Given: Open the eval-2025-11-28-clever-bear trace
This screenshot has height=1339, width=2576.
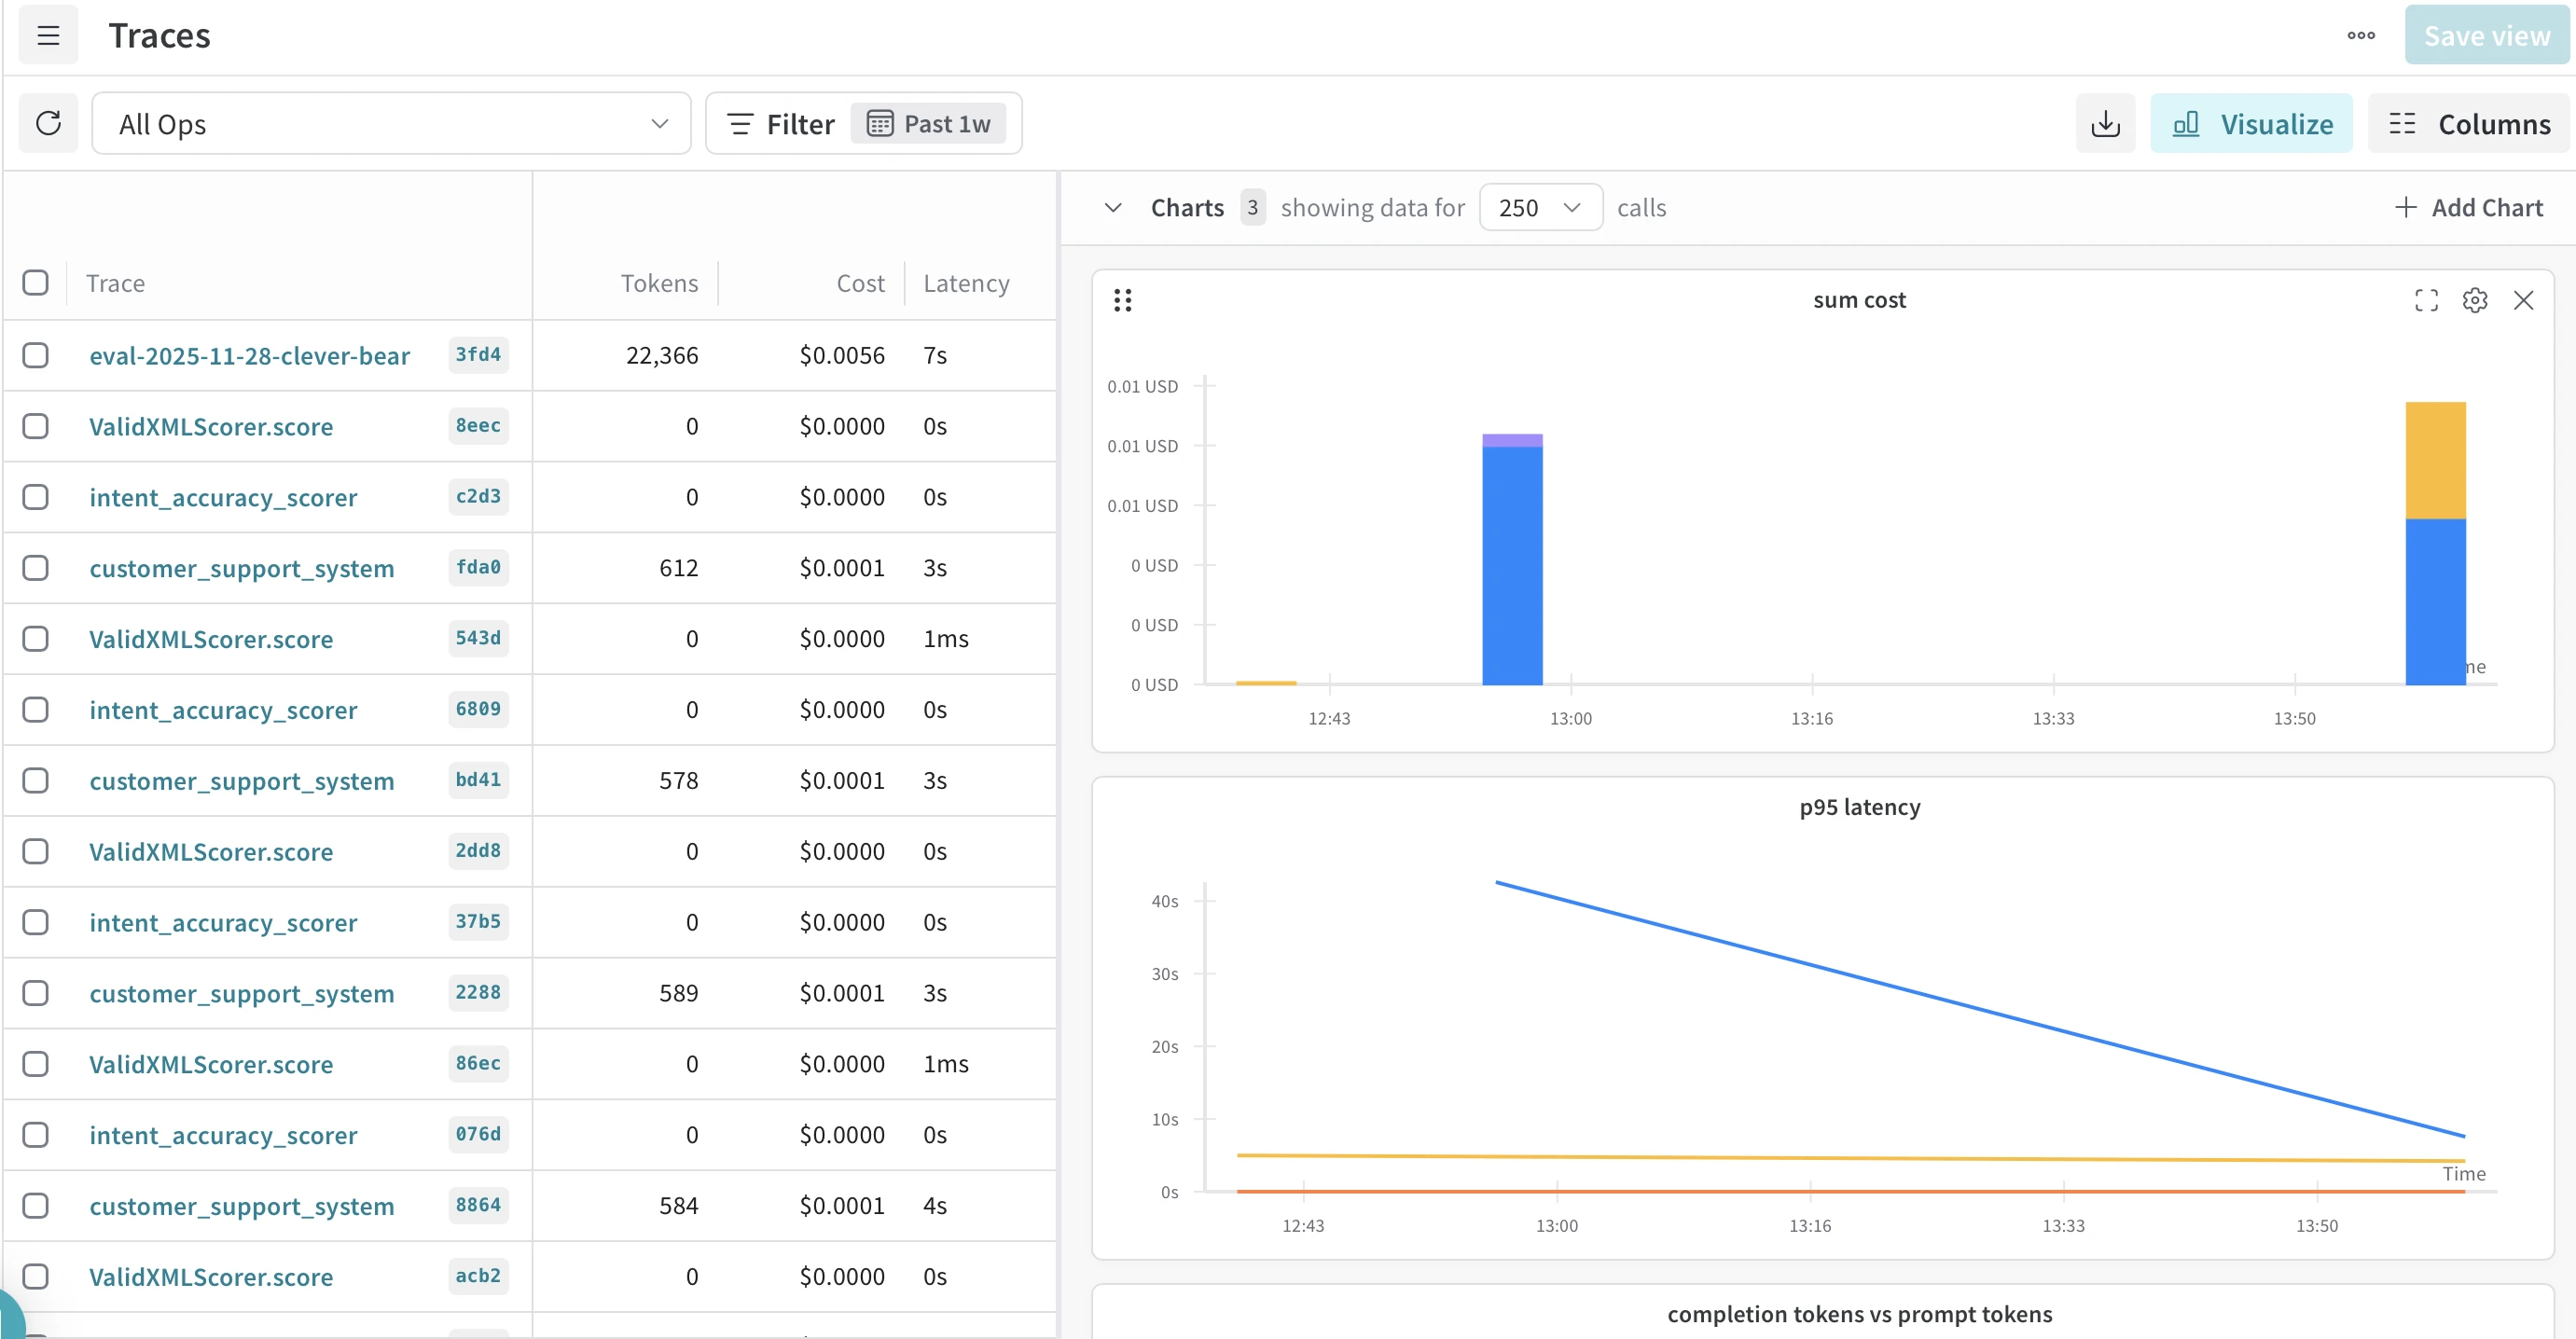Looking at the screenshot, I should tap(249, 355).
